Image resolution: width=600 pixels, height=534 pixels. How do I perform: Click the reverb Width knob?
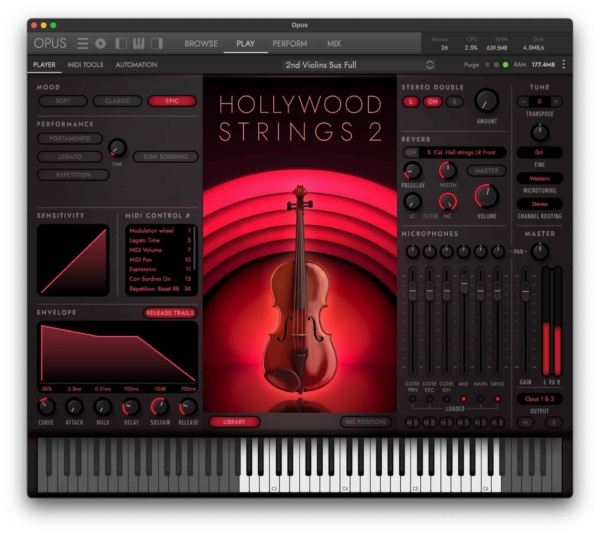[448, 171]
